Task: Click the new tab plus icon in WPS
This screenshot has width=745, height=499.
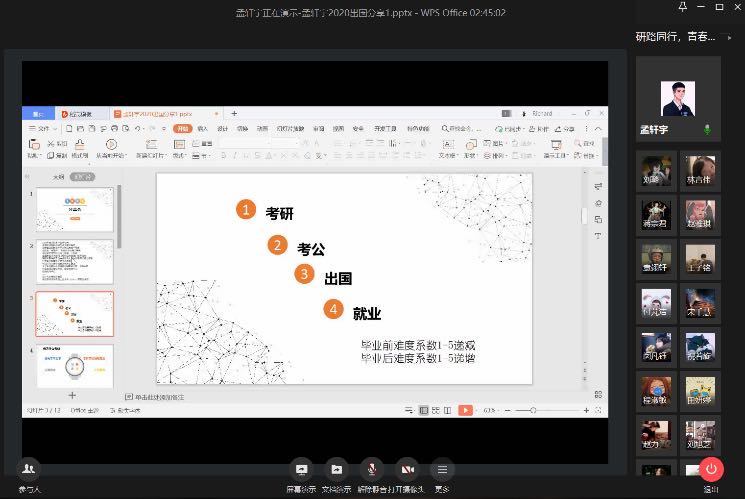Action: (234, 114)
